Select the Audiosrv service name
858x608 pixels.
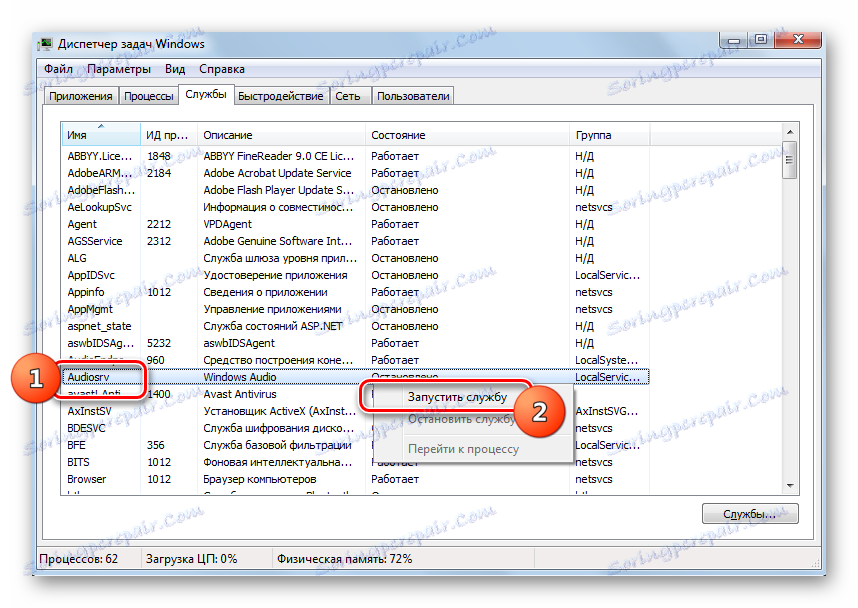88,377
